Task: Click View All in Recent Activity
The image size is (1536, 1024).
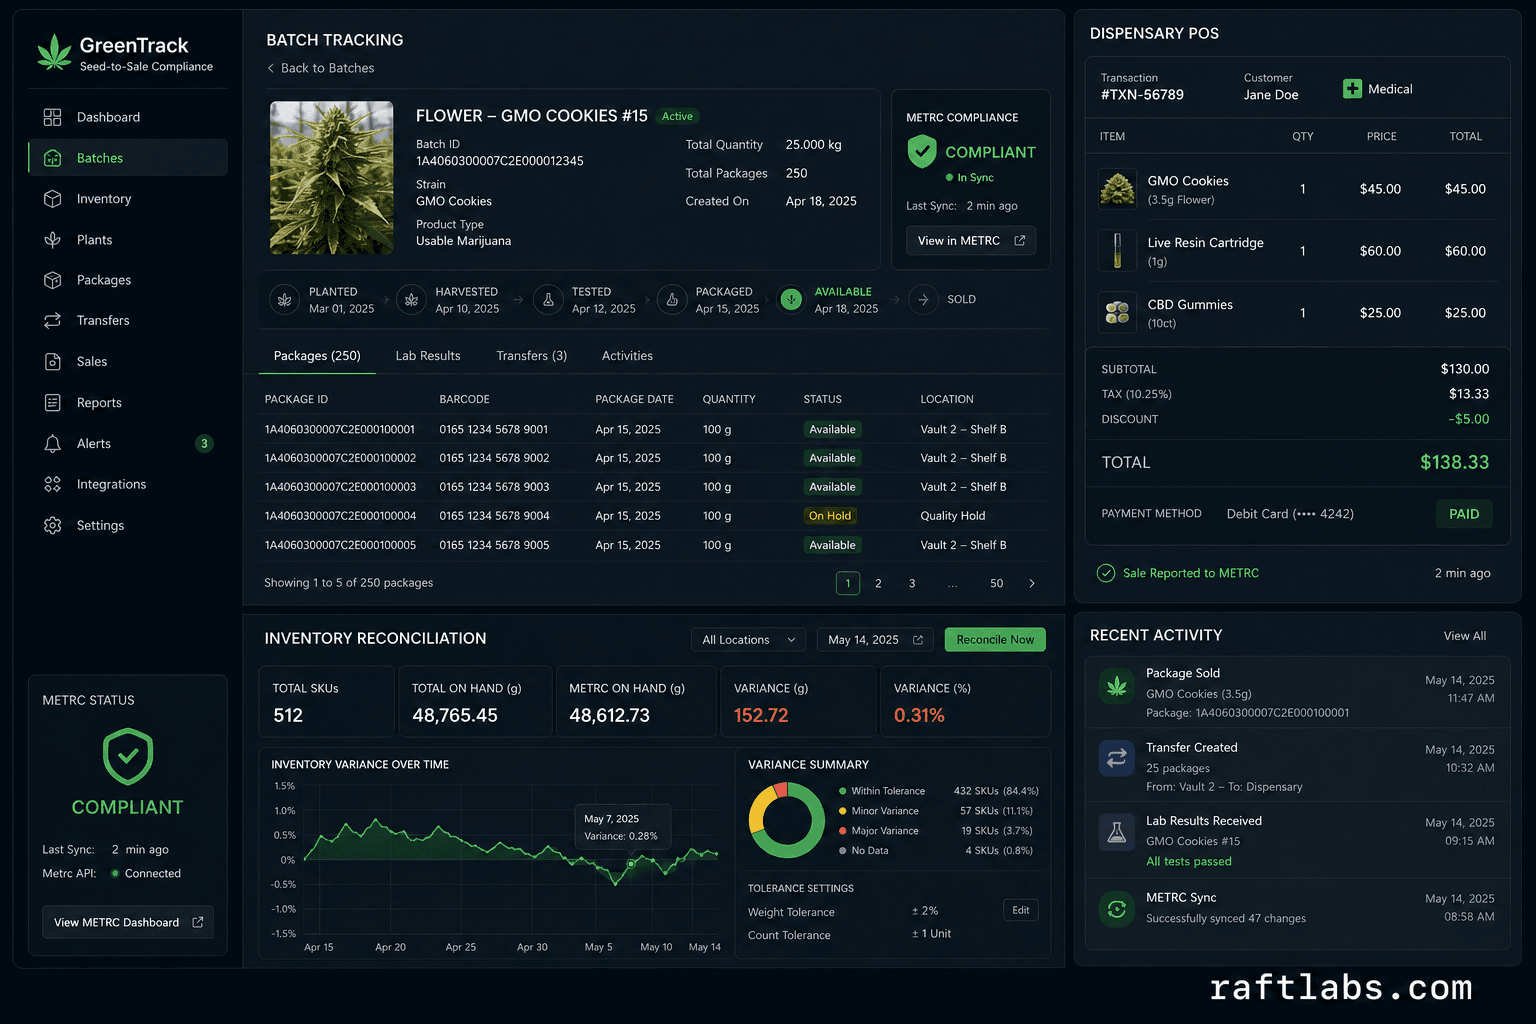Action: point(1465,636)
